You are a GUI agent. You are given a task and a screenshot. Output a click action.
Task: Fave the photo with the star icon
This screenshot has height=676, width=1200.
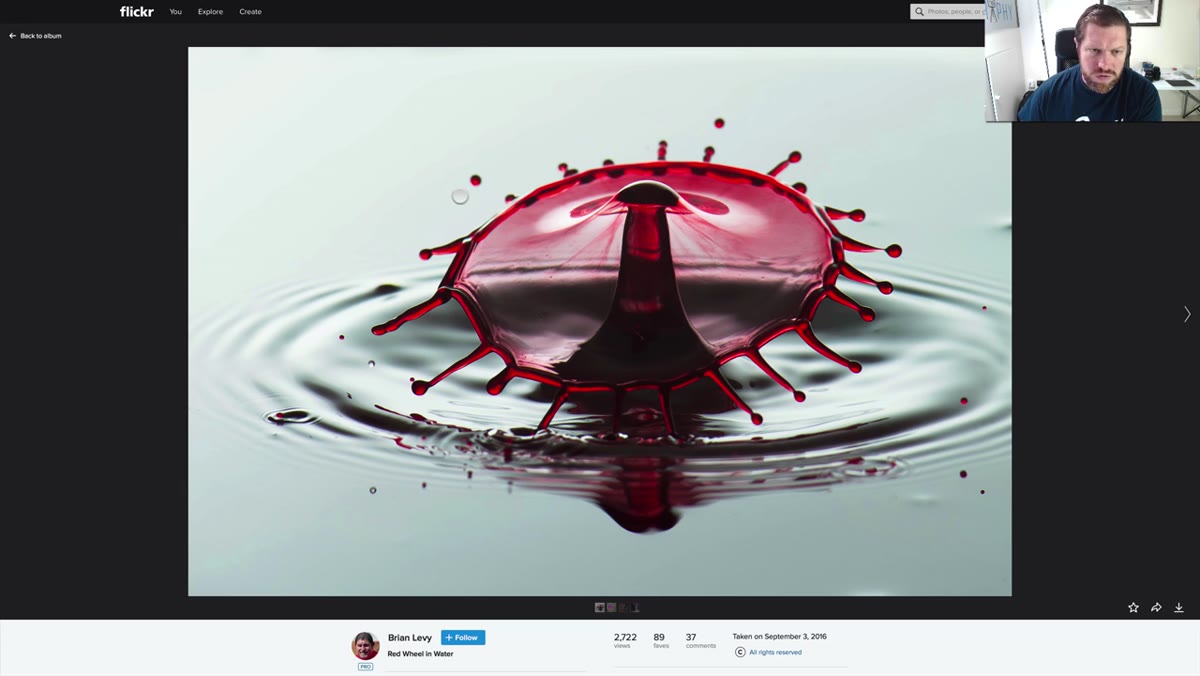[x=1133, y=607]
